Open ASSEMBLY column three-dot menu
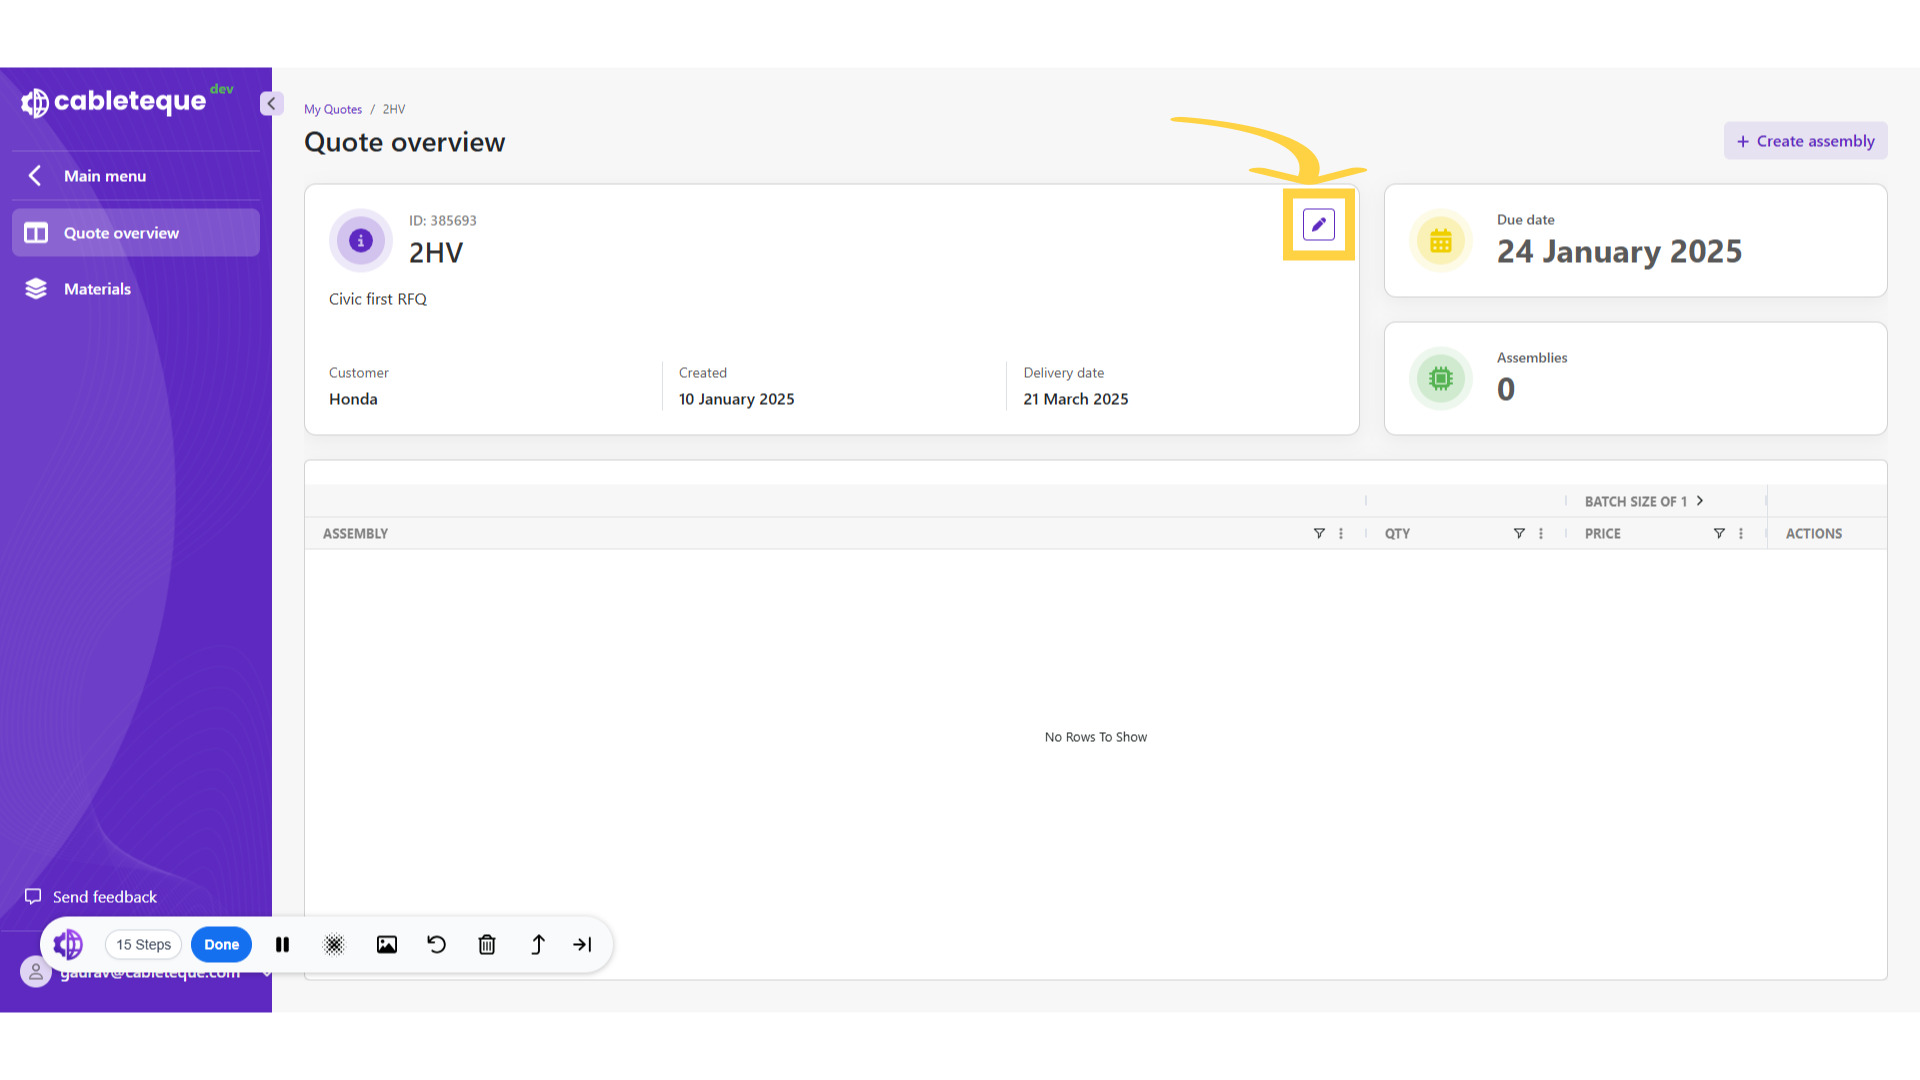The width and height of the screenshot is (1920, 1080). coord(1341,534)
